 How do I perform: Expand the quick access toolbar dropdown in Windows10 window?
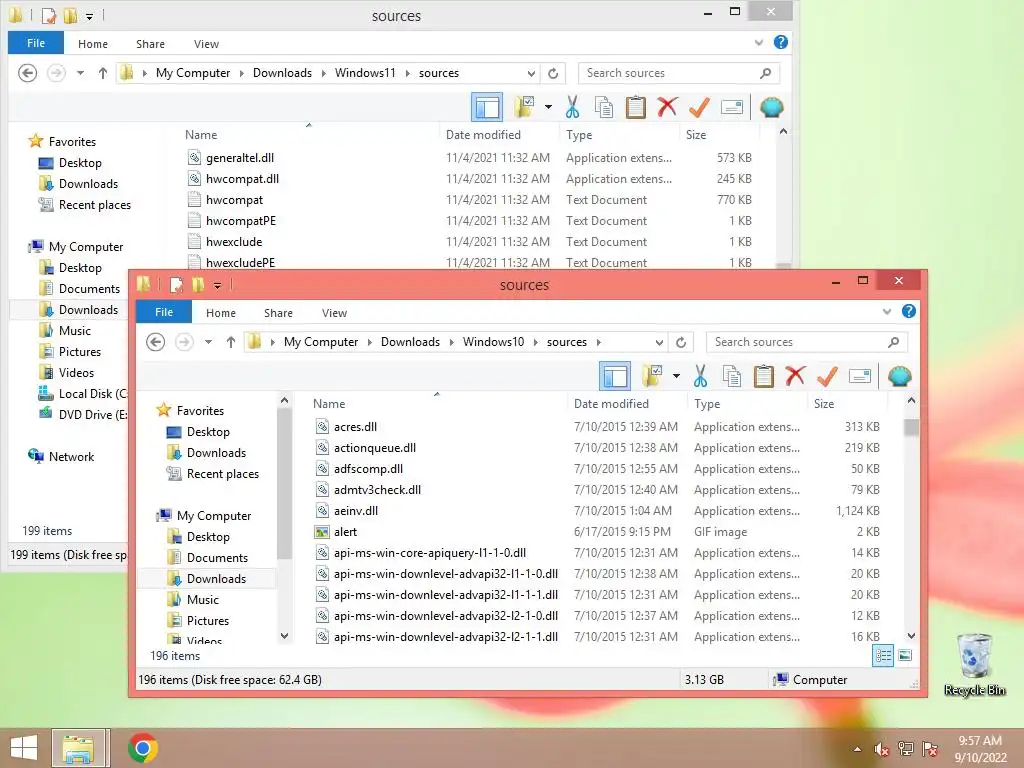(217, 285)
